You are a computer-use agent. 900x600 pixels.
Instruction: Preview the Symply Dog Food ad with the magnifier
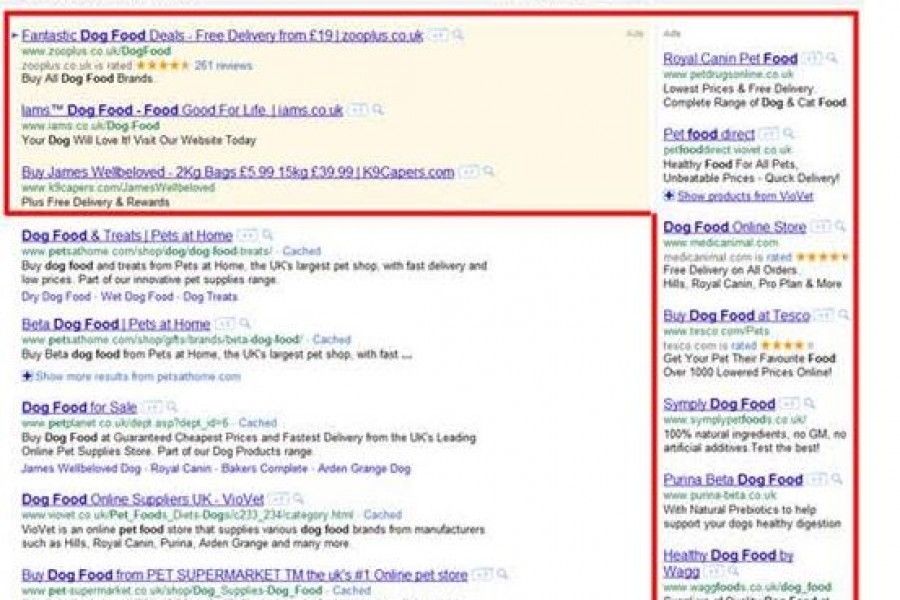(809, 404)
